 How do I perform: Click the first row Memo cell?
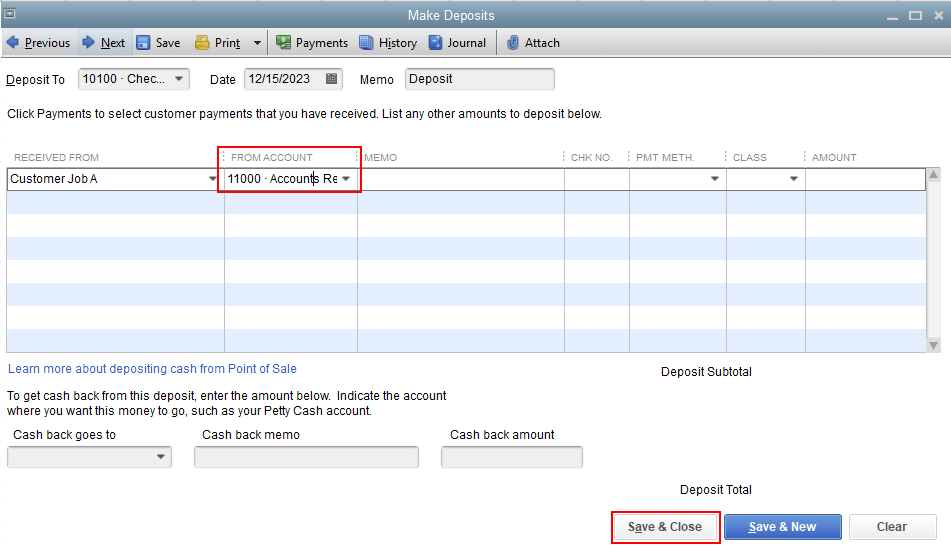(x=461, y=179)
